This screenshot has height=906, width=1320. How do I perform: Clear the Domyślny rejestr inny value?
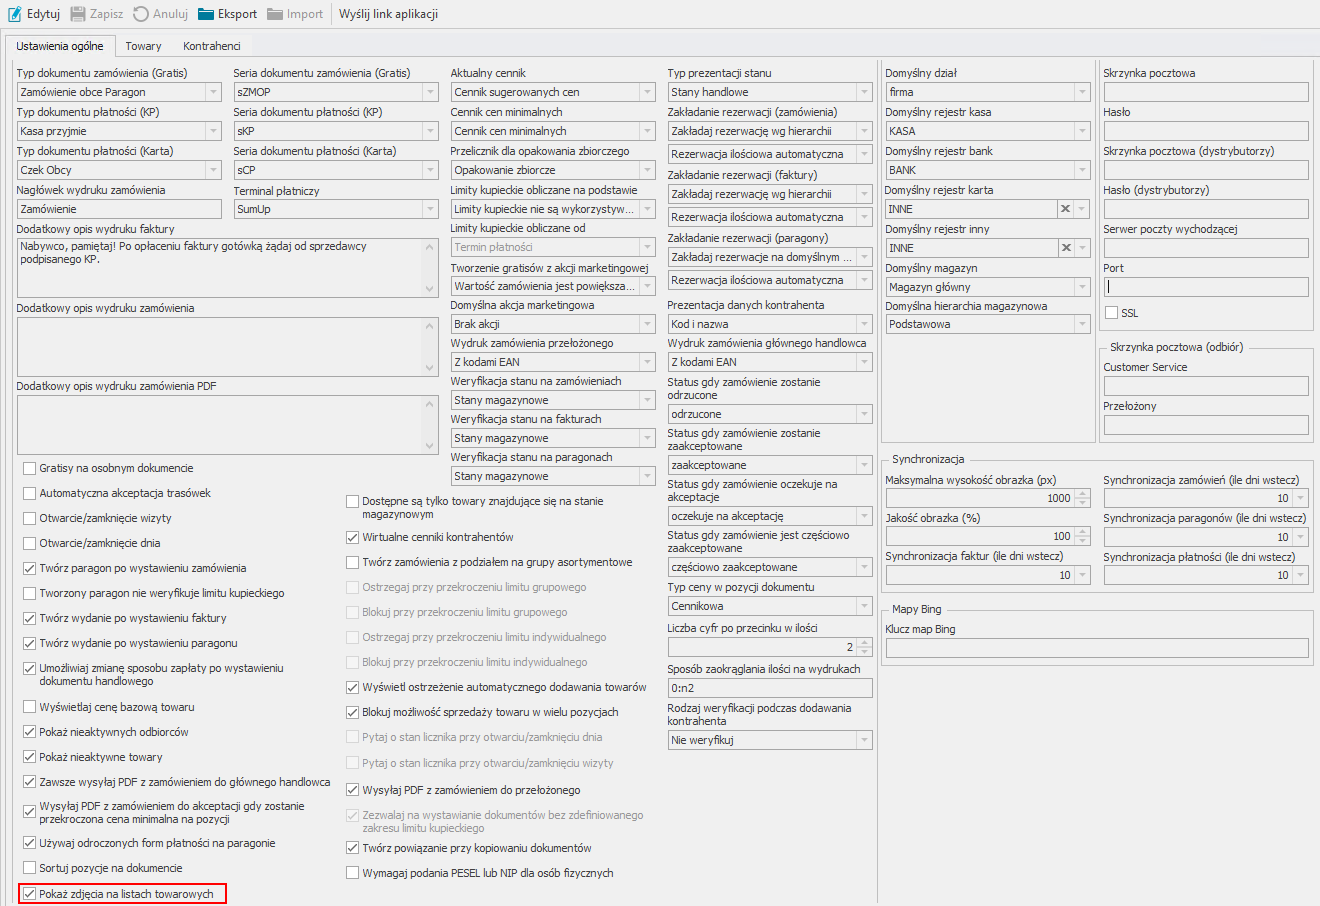1065,248
